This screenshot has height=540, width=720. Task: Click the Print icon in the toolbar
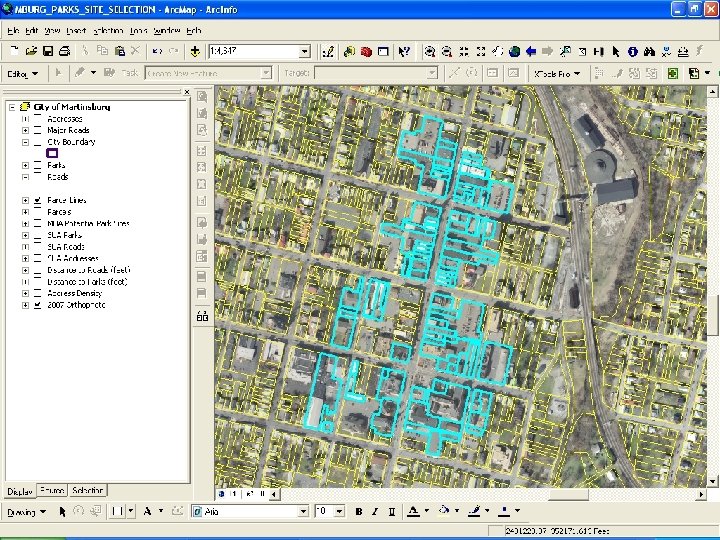(64, 51)
